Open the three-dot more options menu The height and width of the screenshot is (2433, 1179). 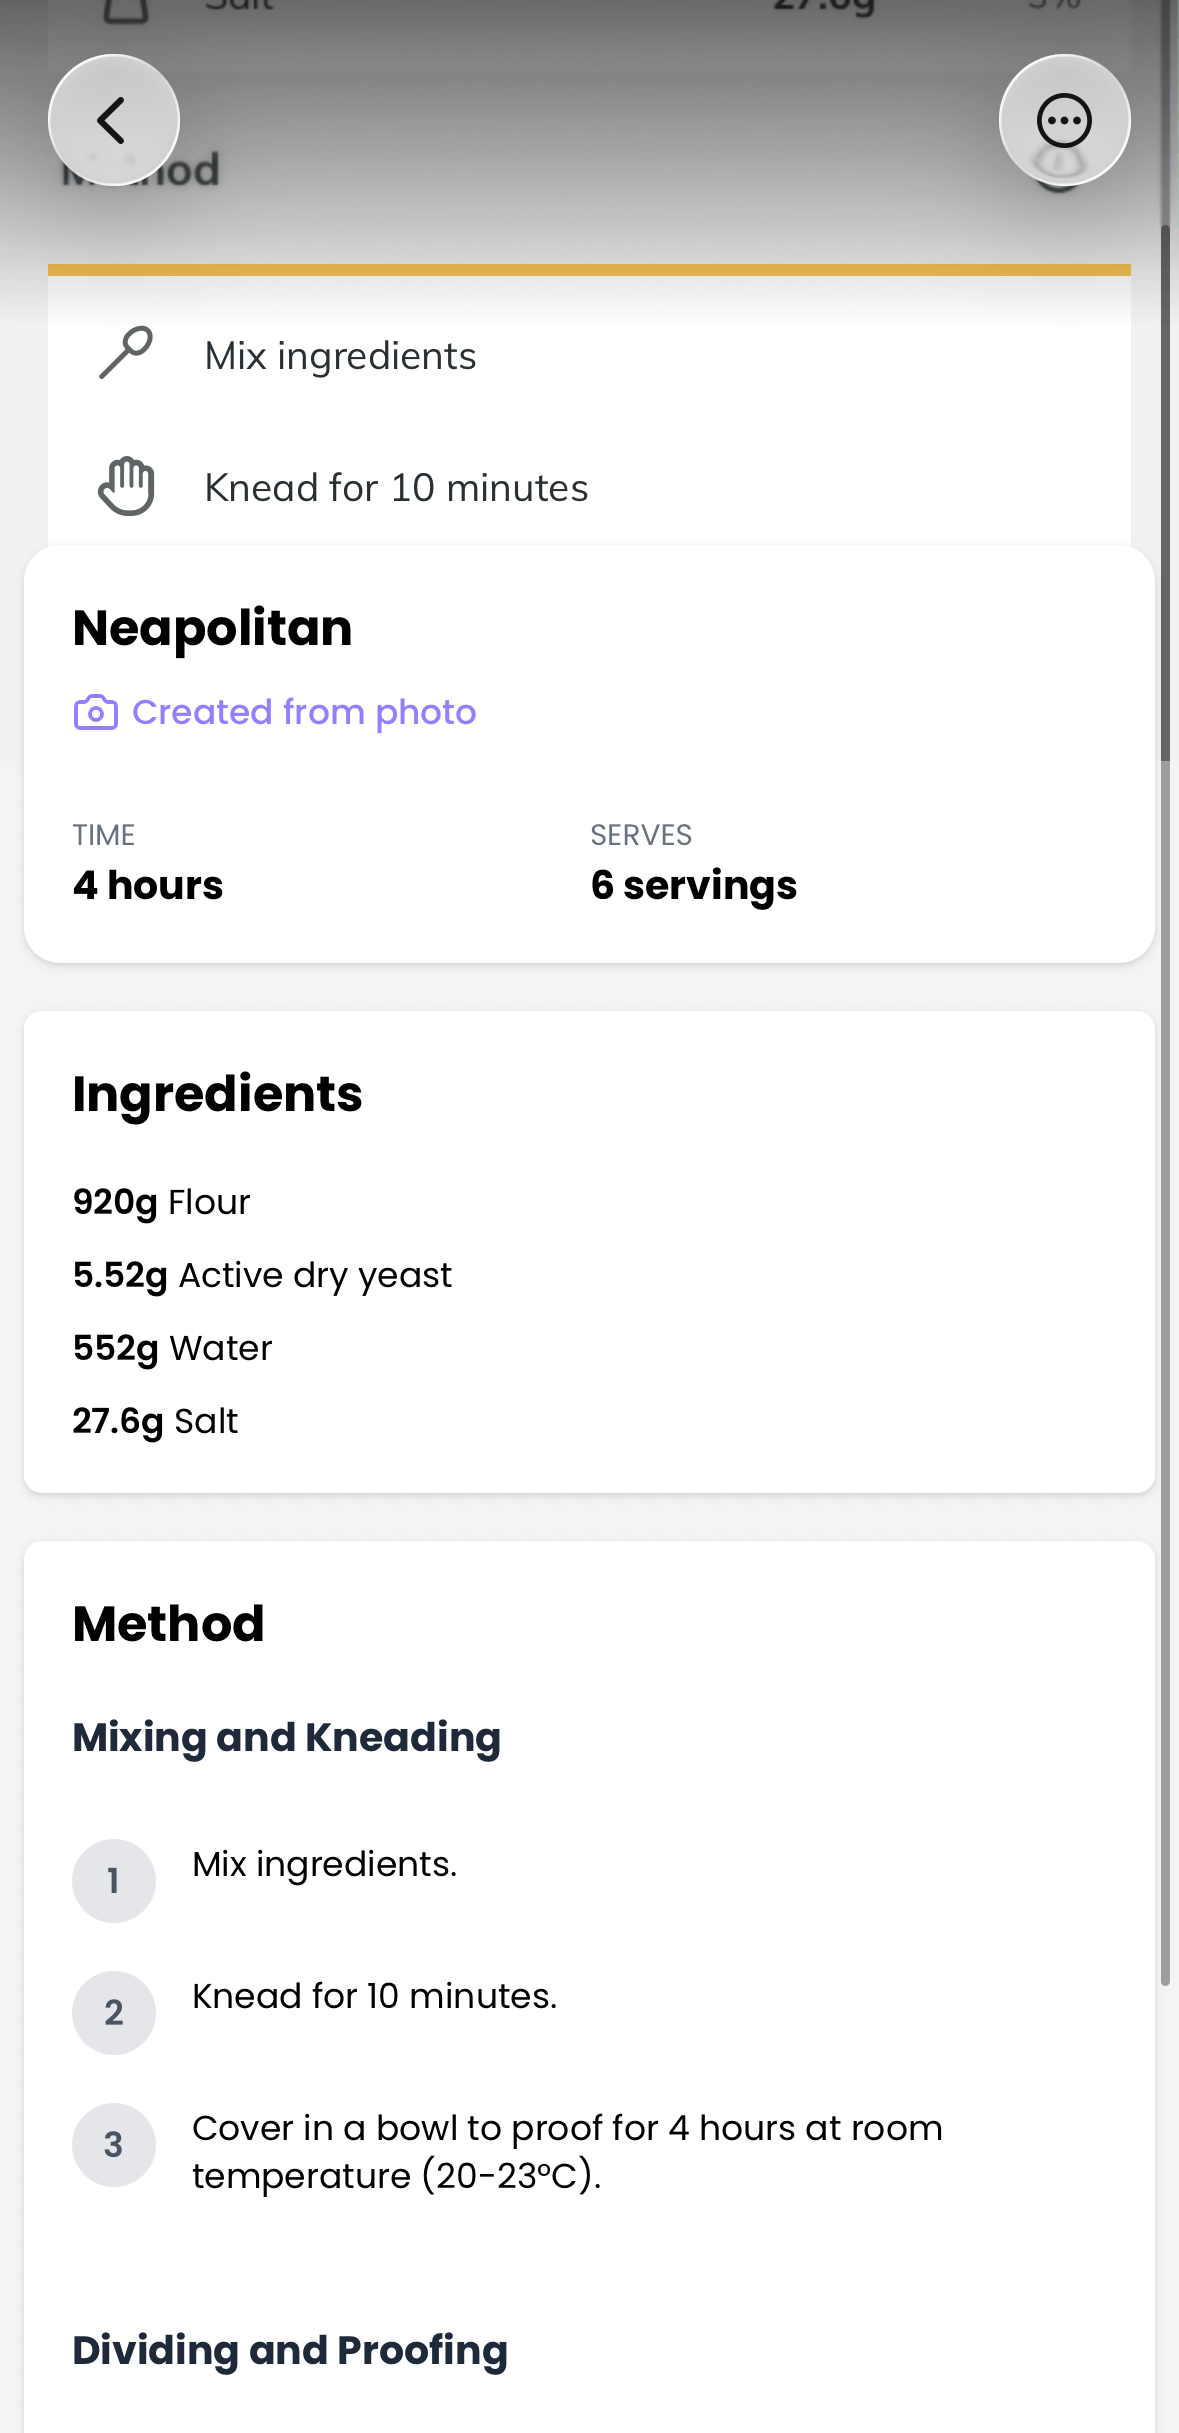[x=1064, y=120]
